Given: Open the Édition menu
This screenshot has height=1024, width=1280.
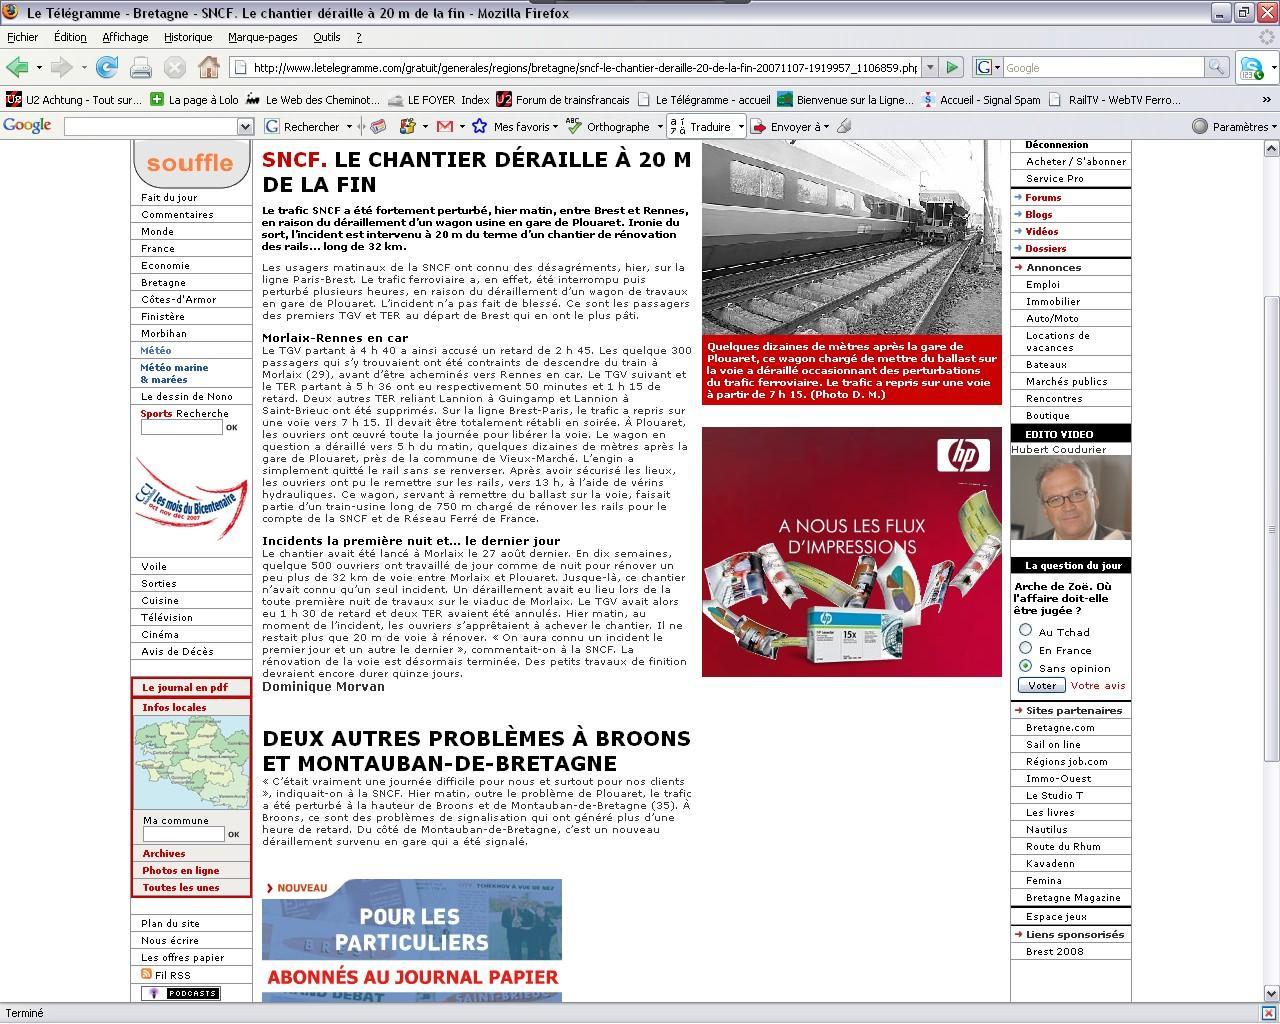Looking at the screenshot, I should pos(70,37).
